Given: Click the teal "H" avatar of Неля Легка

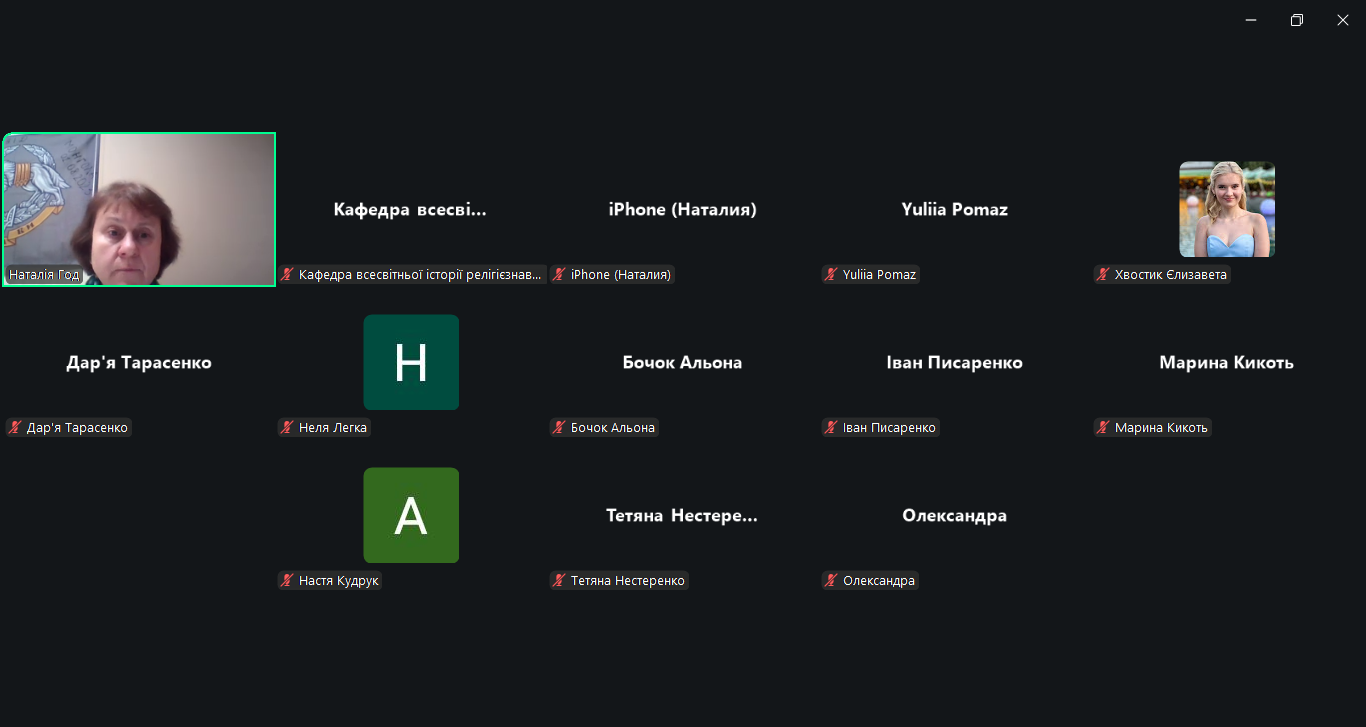Looking at the screenshot, I should point(411,362).
